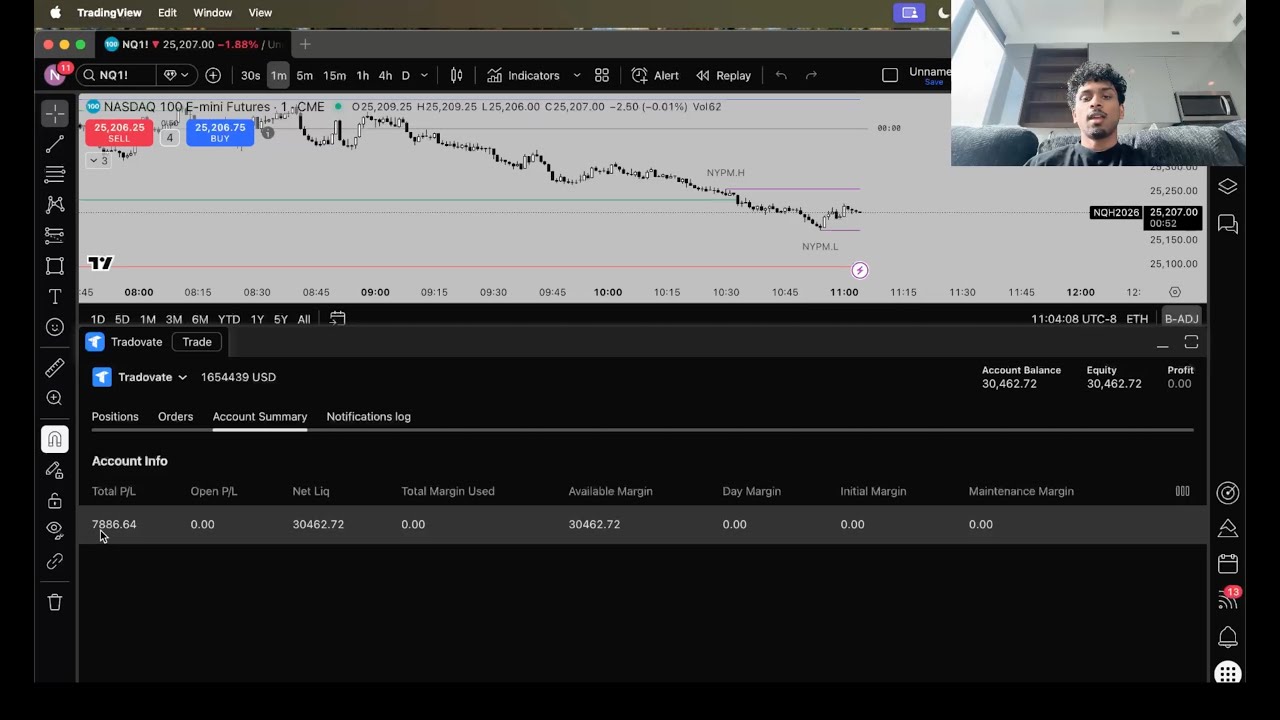Open the apps grid icon bottom right
Screen dimensions: 1280x720
(1228, 673)
